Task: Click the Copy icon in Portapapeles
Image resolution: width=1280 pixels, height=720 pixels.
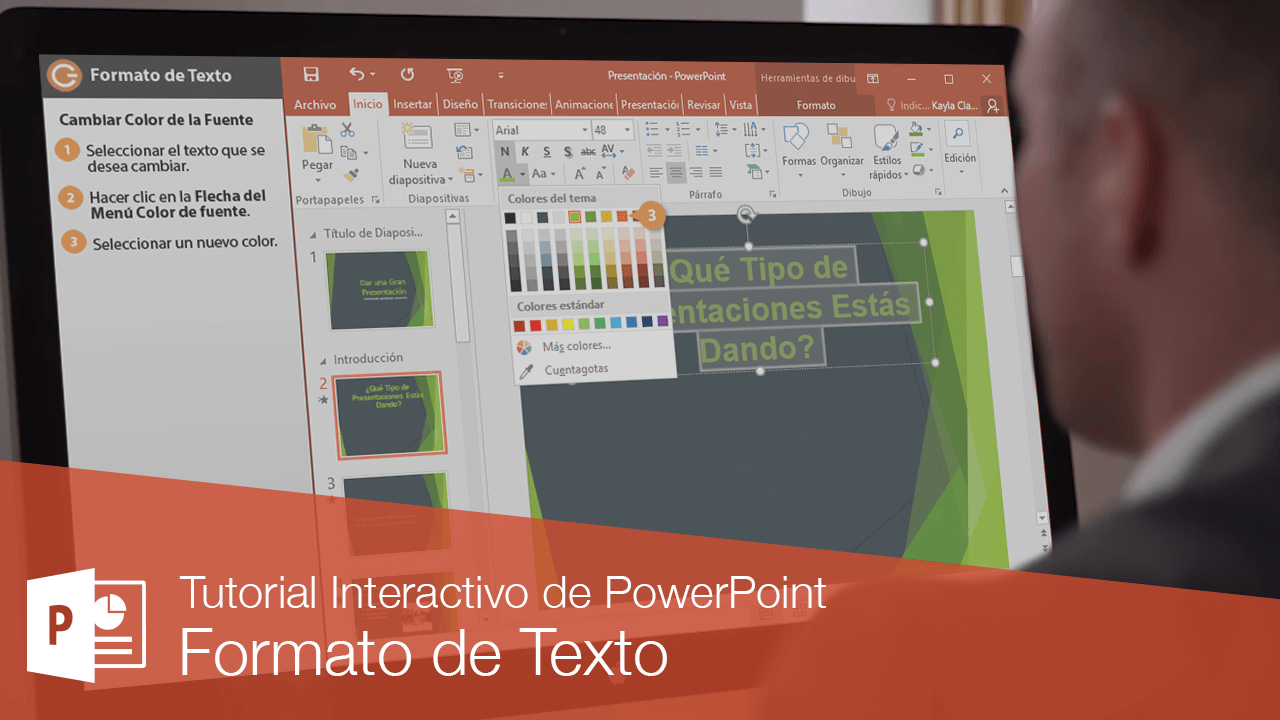Action: click(349, 152)
